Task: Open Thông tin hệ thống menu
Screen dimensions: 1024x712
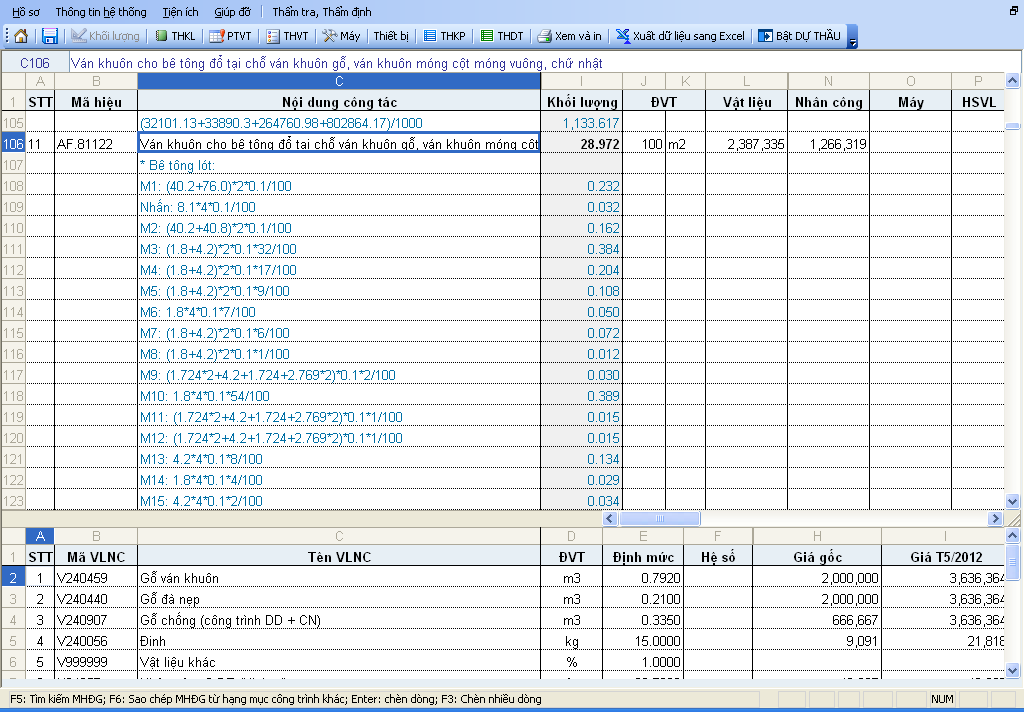Action: (101, 12)
